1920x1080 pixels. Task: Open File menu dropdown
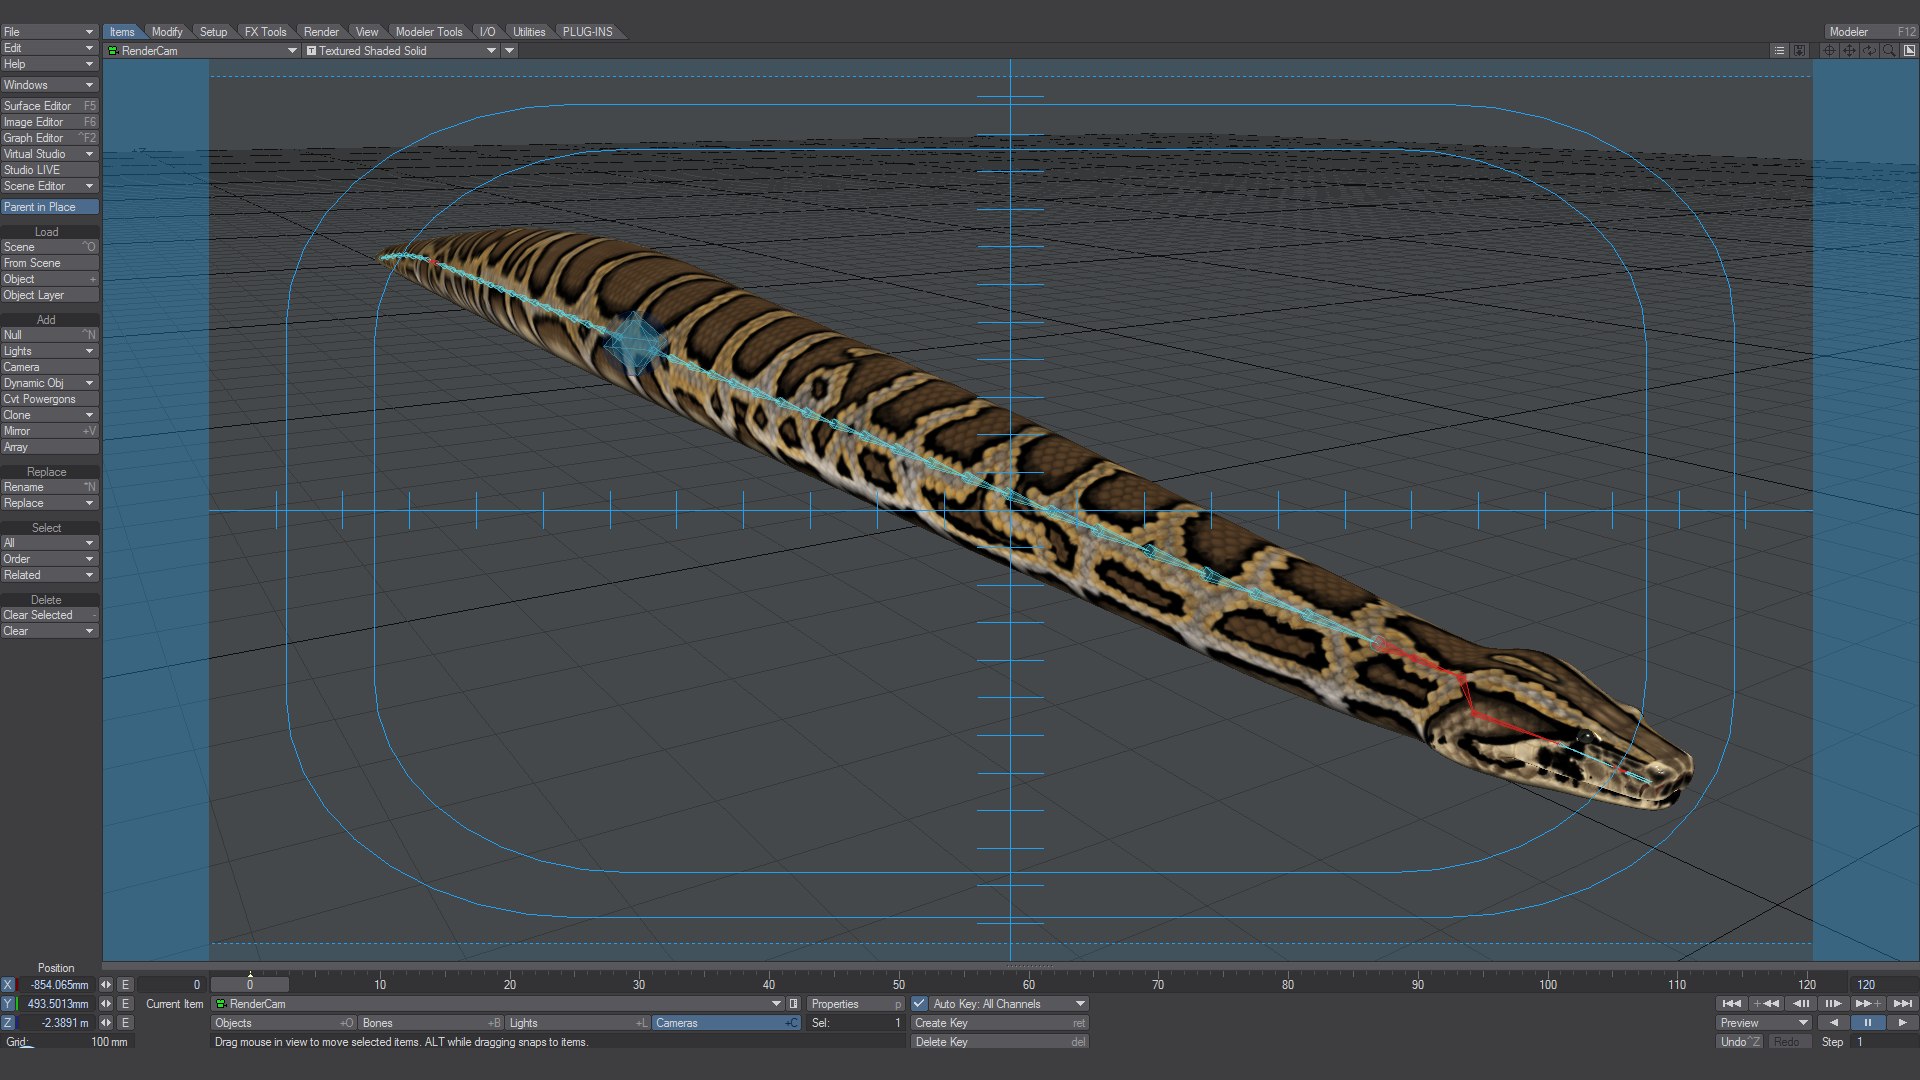coord(49,32)
